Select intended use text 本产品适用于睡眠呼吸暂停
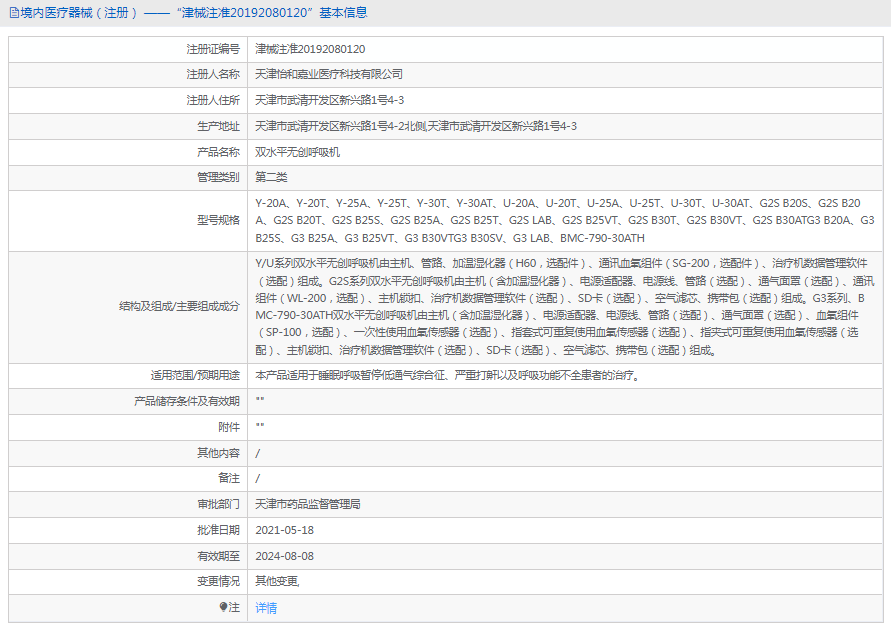Image resolution: width=891 pixels, height=632 pixels. [448, 375]
